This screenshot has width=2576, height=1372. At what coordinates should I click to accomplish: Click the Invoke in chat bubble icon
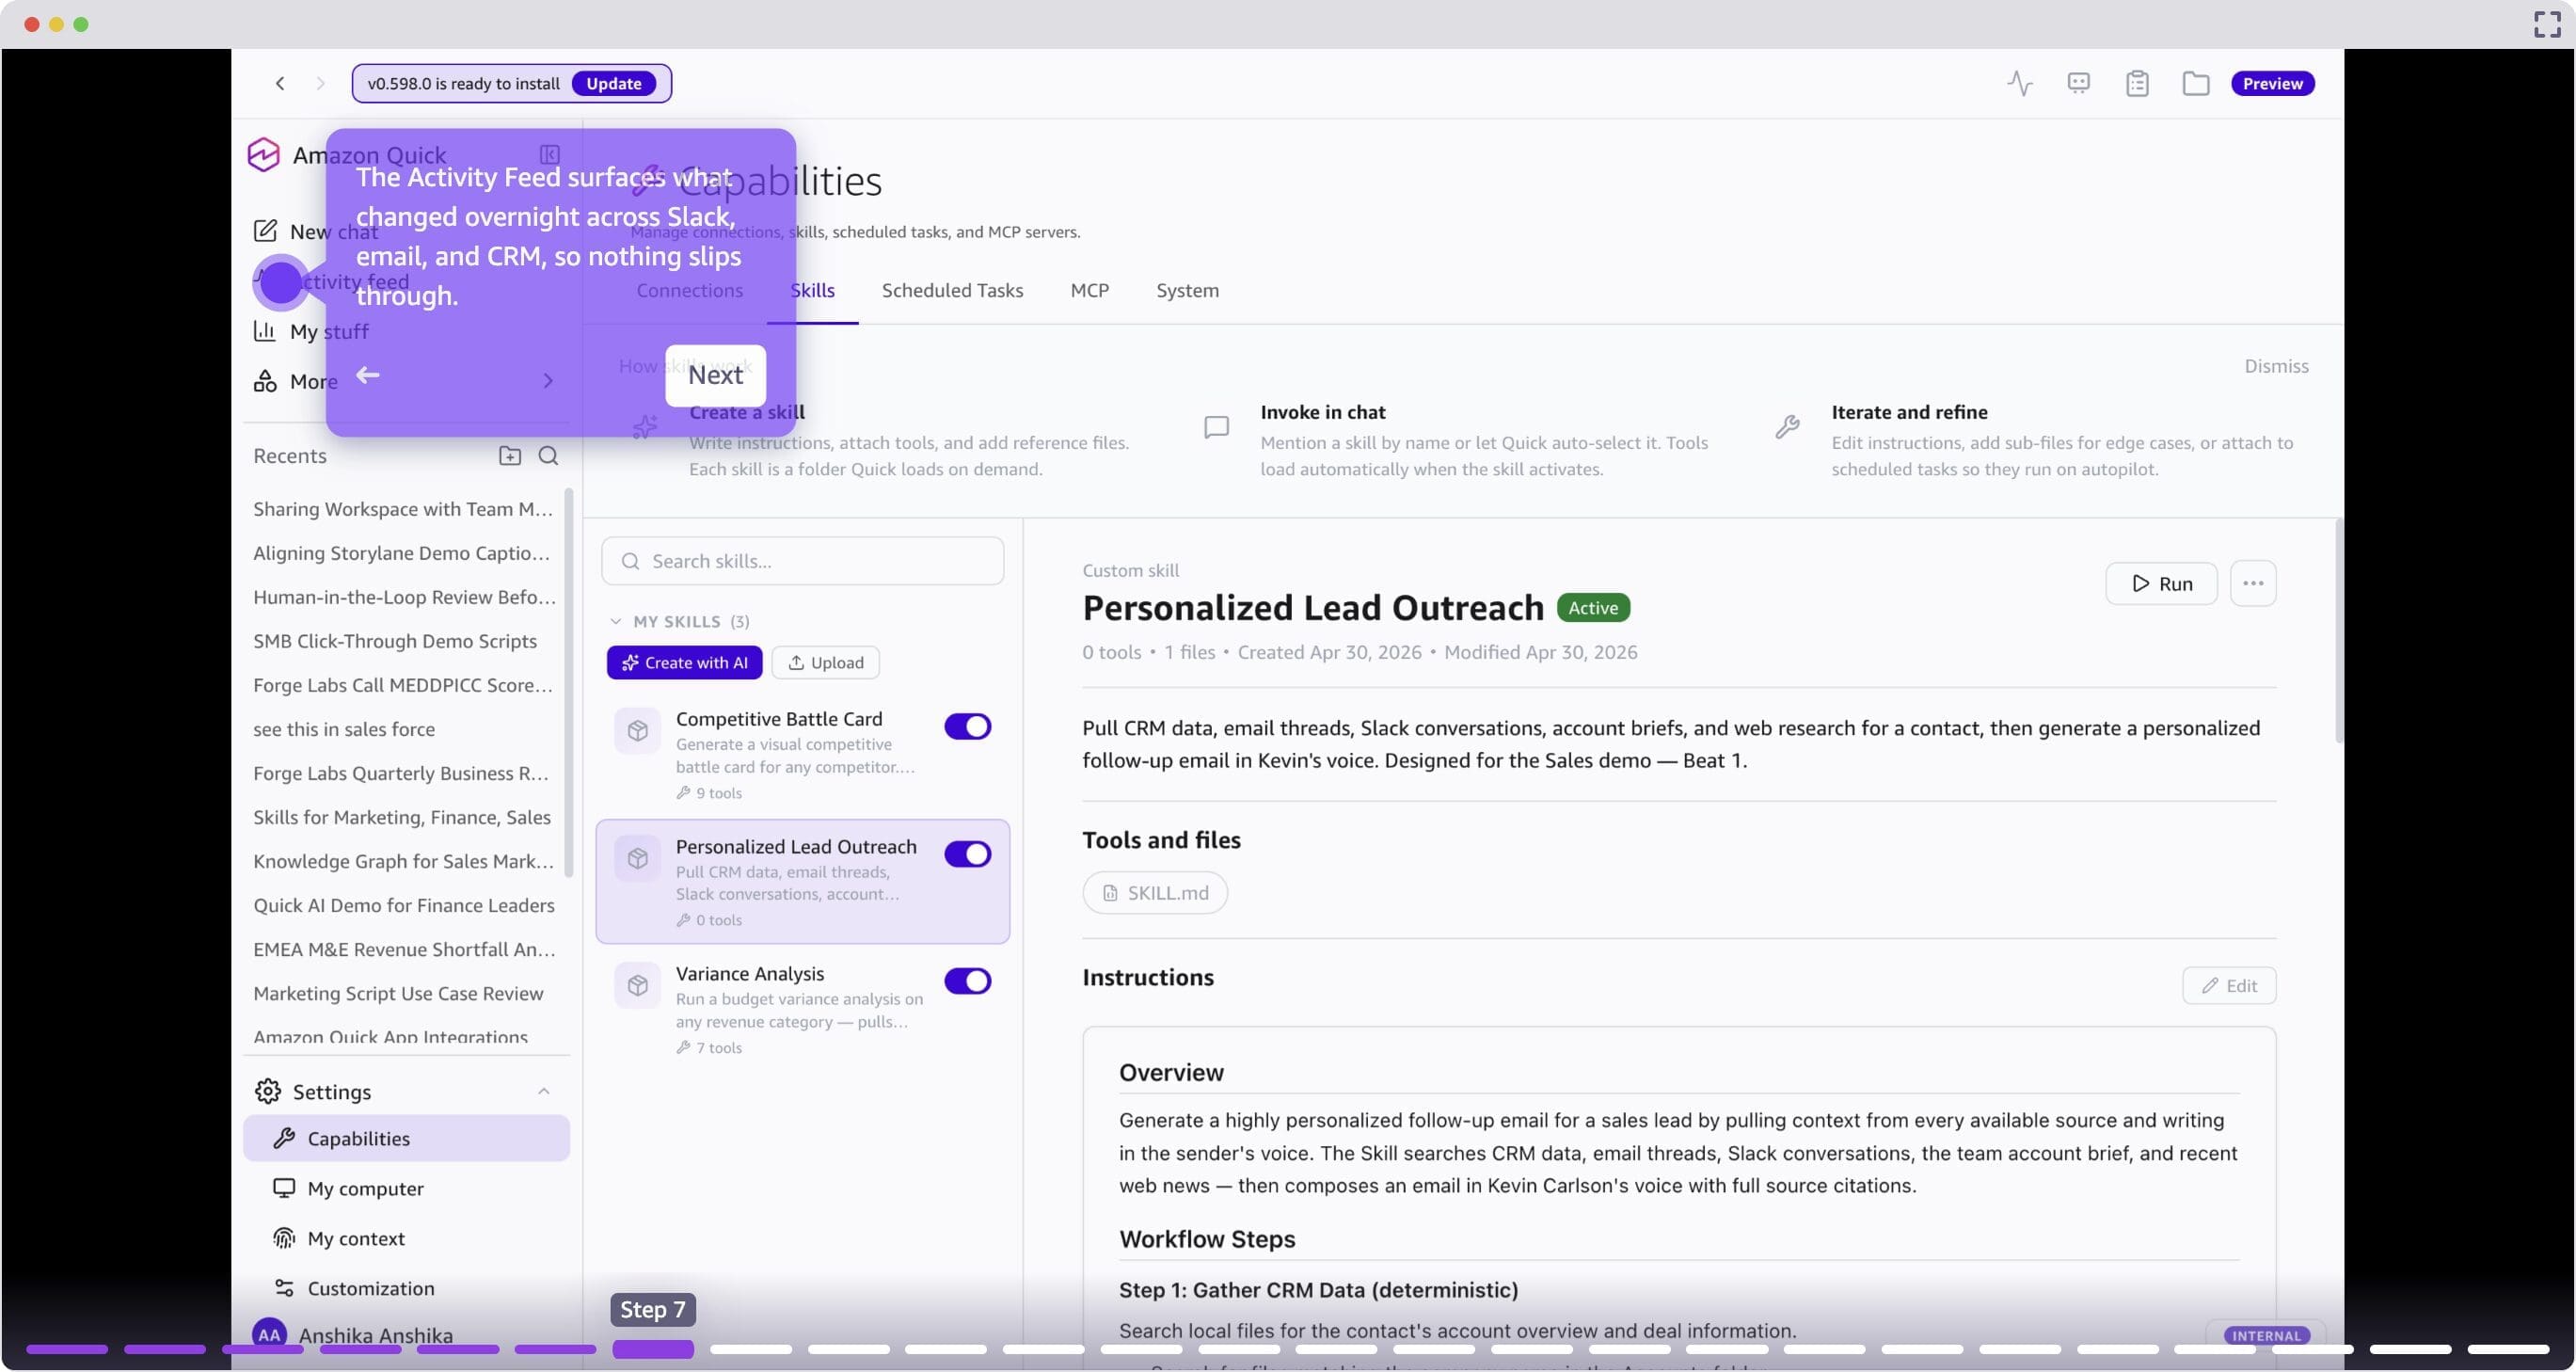coord(1216,427)
